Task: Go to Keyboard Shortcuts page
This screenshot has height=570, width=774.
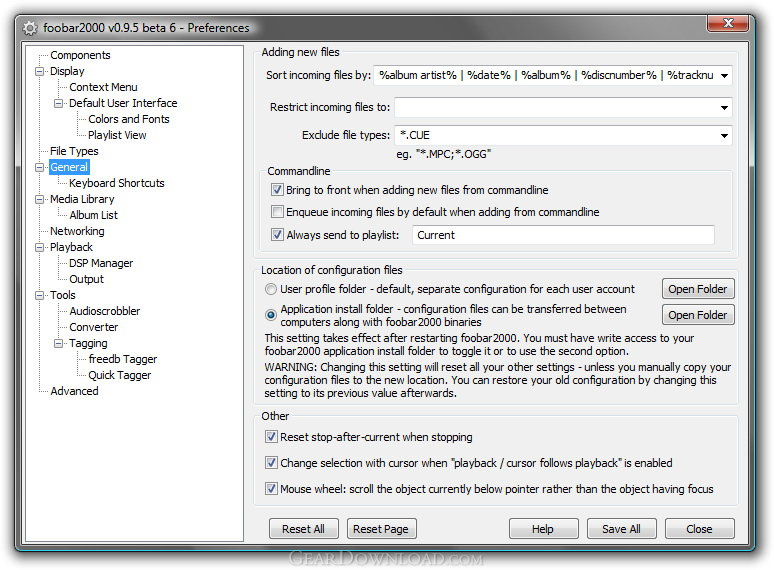Action: 116,183
